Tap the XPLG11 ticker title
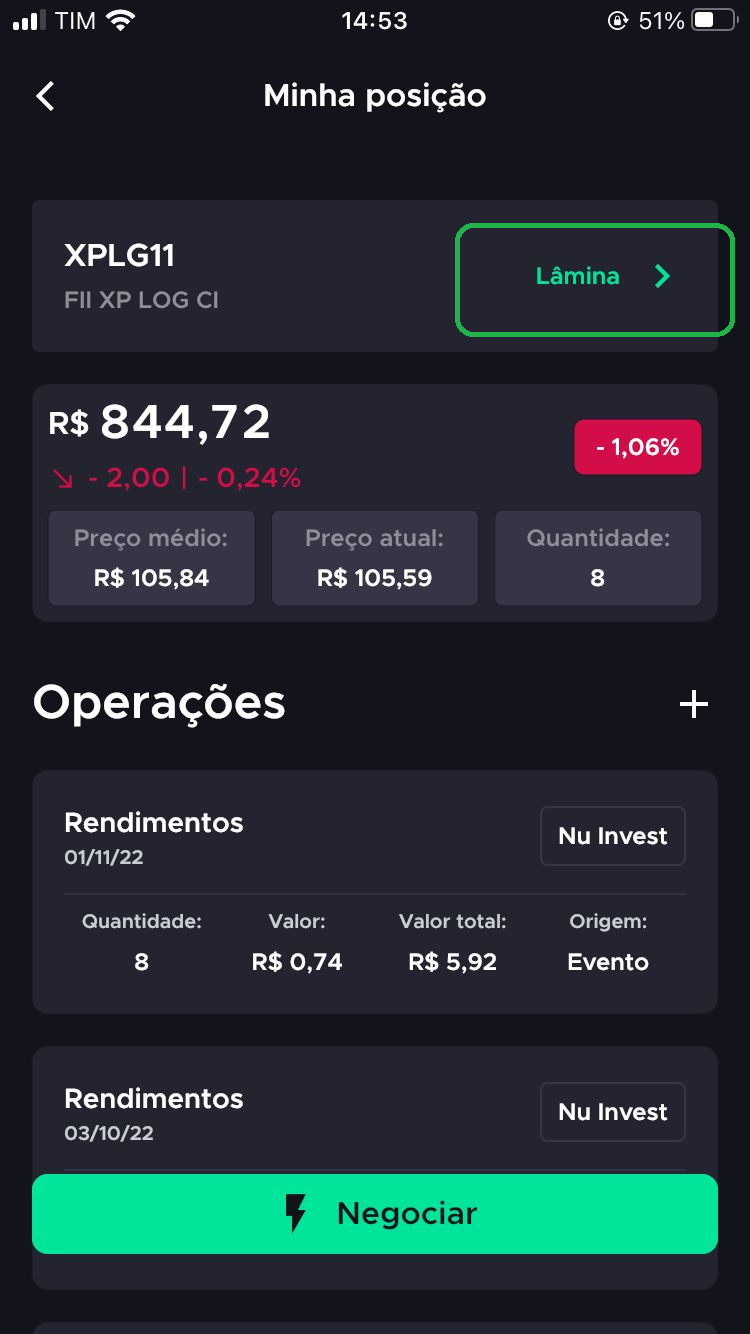The image size is (750, 1334). click(120, 256)
